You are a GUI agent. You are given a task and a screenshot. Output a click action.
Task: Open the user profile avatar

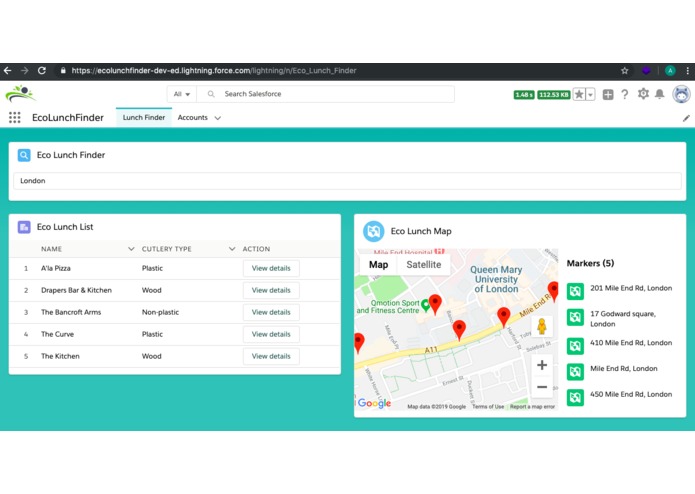(x=681, y=94)
